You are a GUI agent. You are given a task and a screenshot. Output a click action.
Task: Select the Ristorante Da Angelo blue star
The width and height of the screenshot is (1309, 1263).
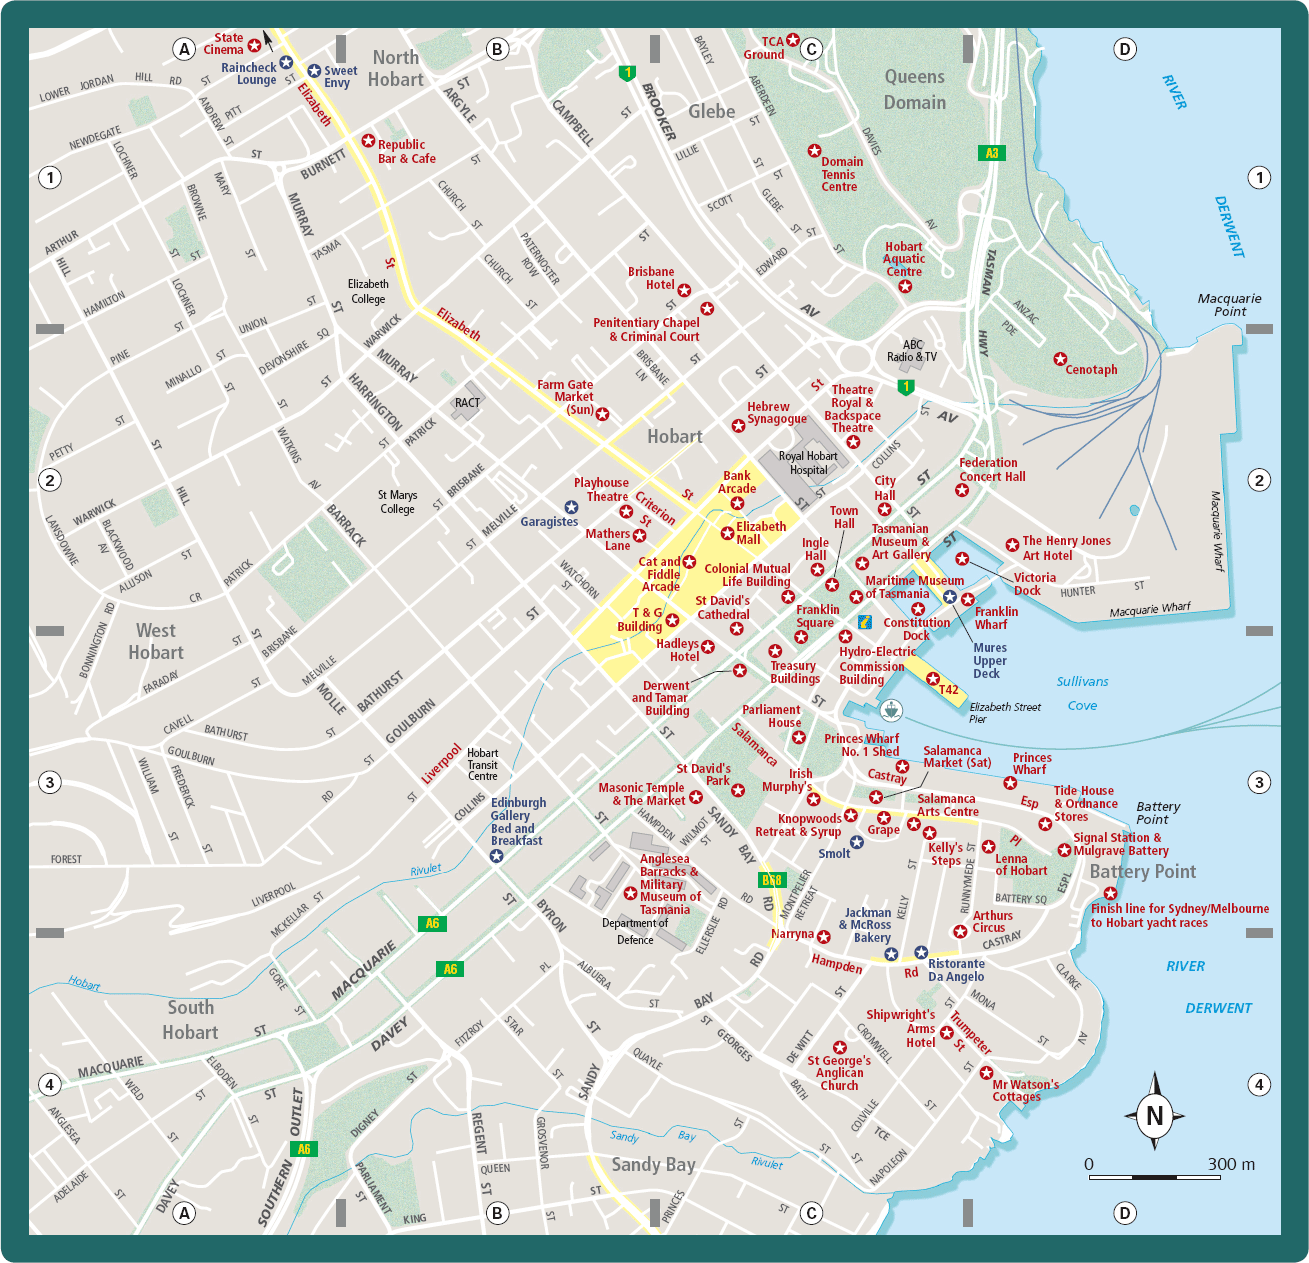[x=921, y=953]
